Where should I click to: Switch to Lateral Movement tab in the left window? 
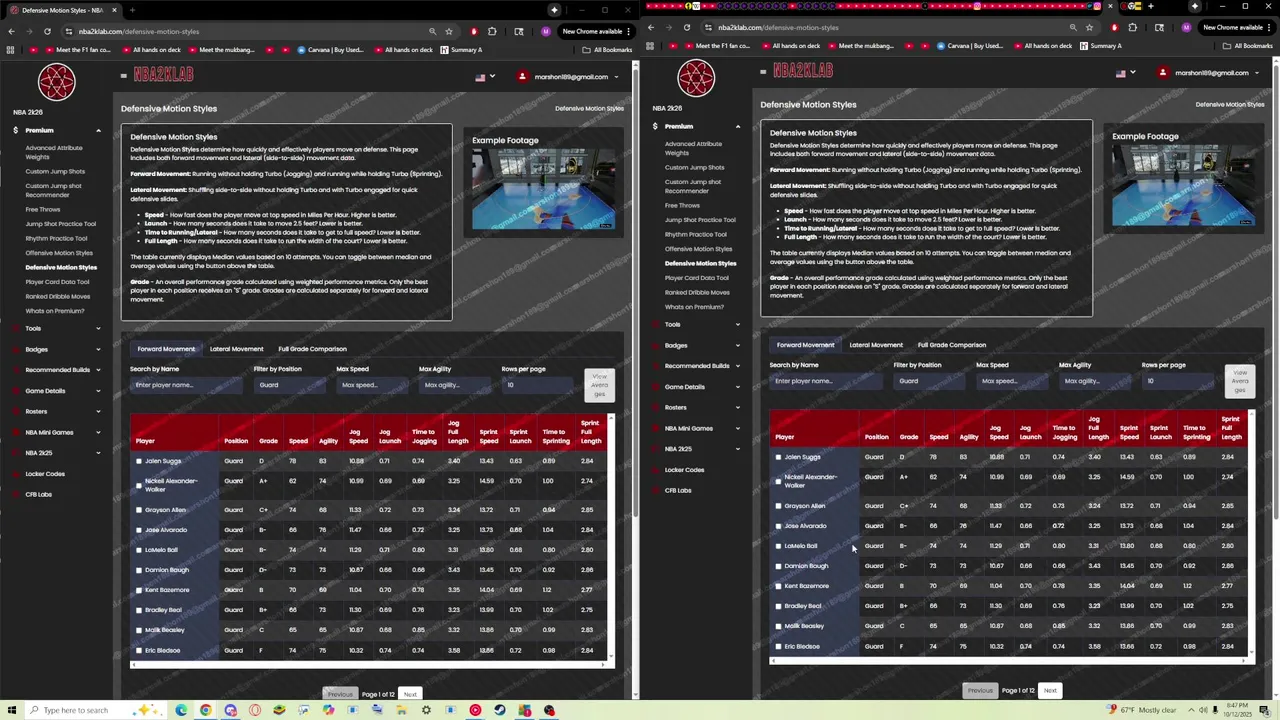point(236,349)
